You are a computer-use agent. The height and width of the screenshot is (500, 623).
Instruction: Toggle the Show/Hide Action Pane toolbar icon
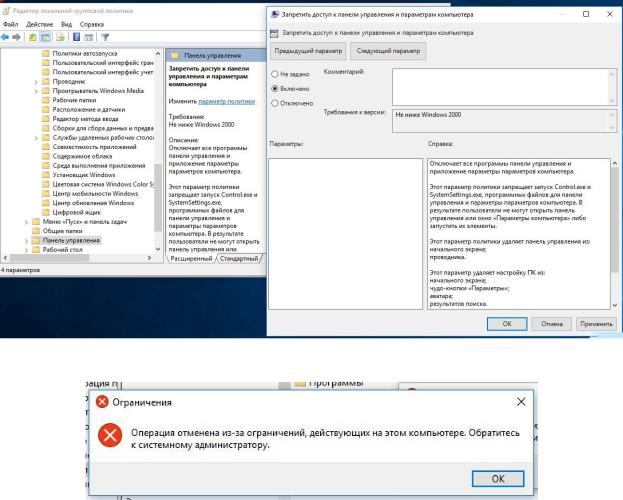point(89,37)
